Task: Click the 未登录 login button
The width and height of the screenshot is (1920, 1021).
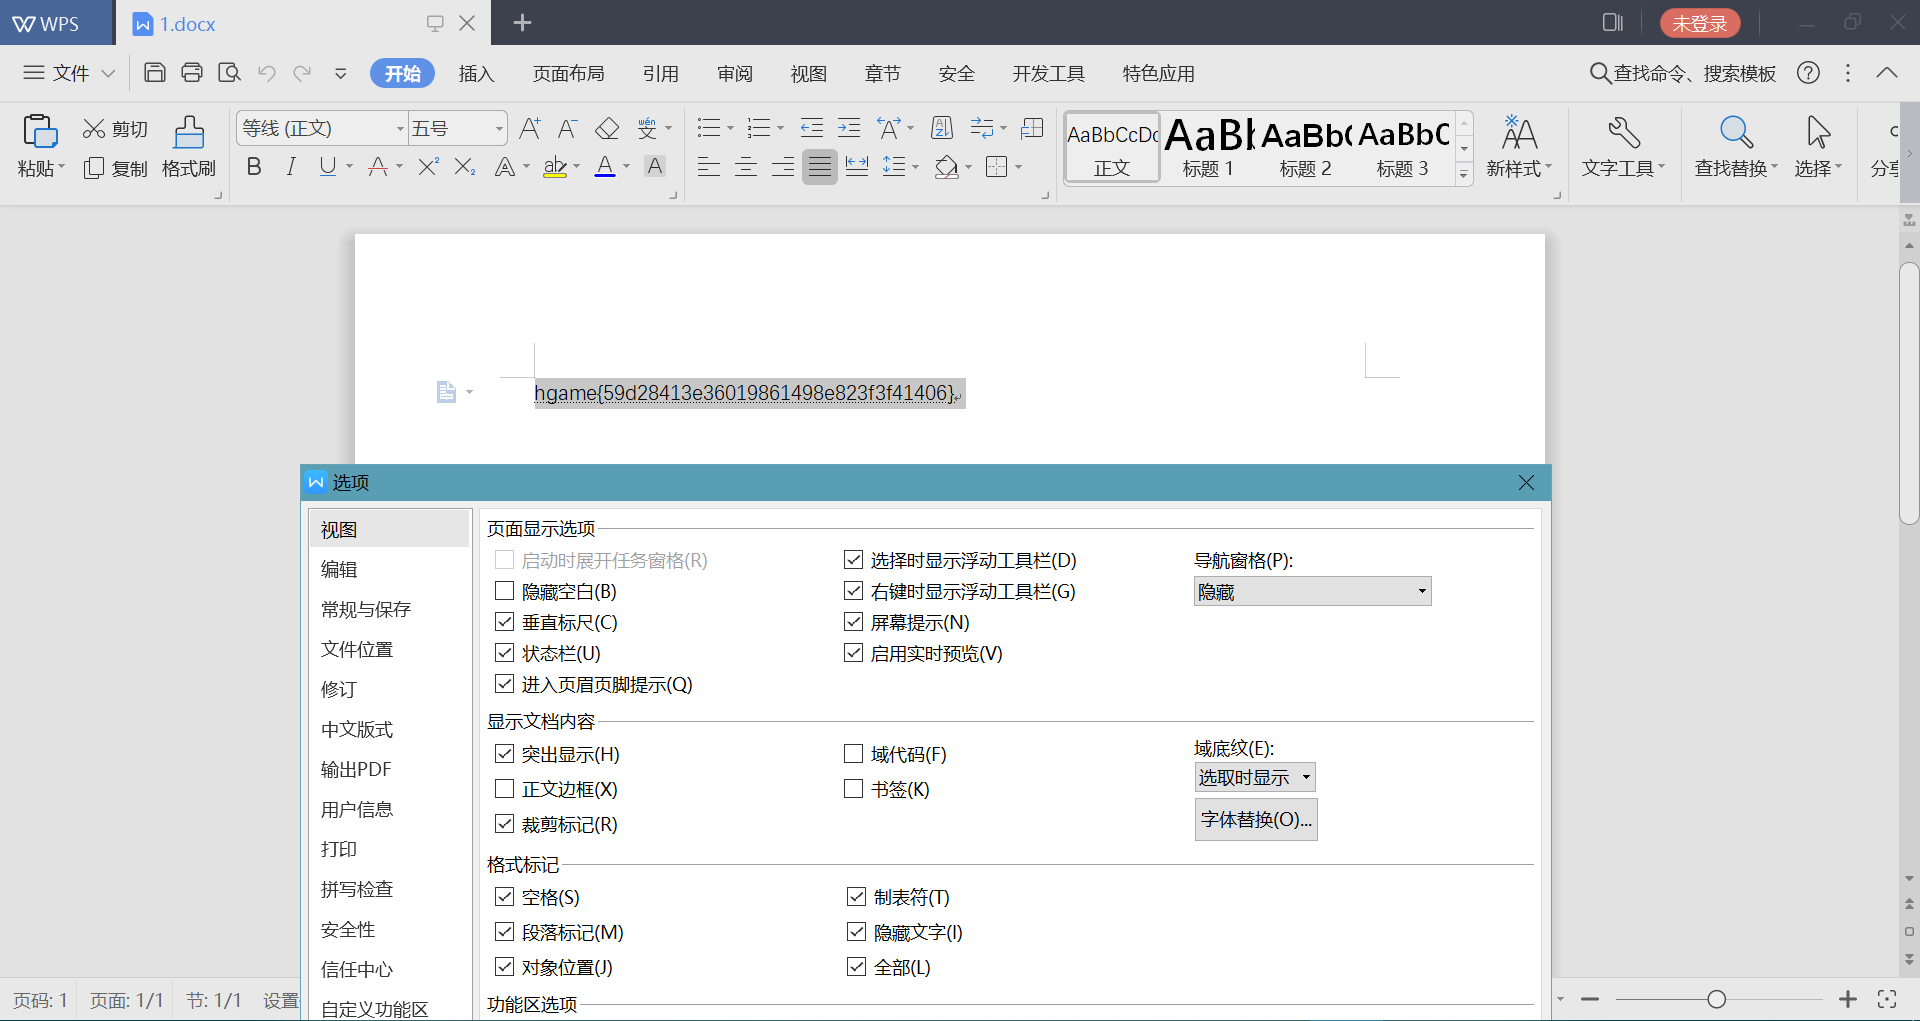Action: click(x=1700, y=23)
